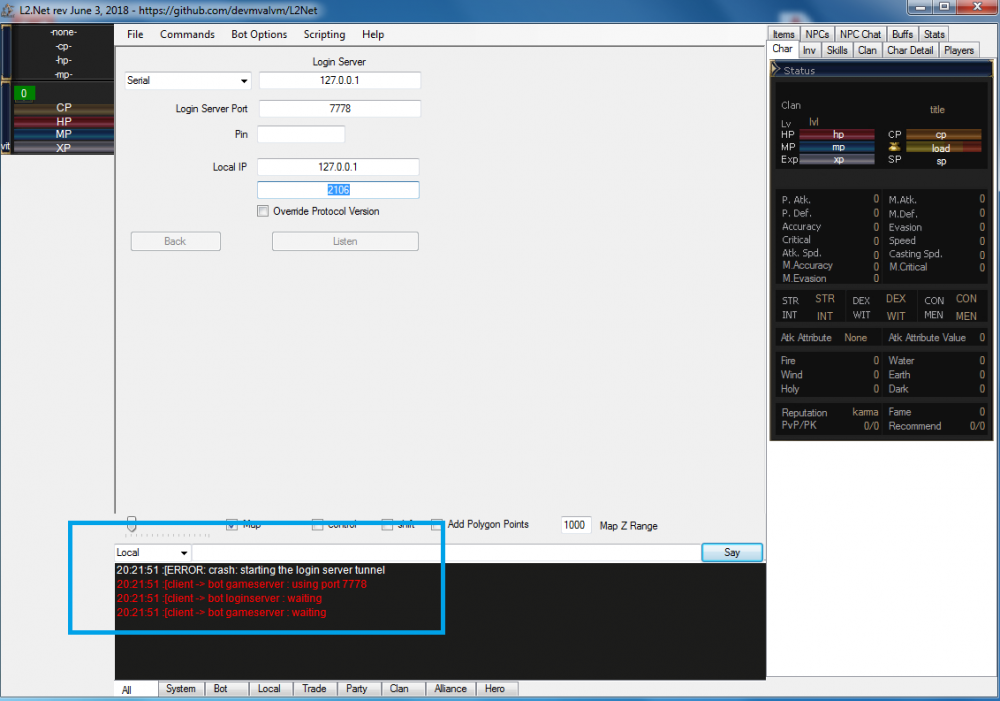Click the weight load icon in Status
Viewport: 1000px width, 701px height.
pos(894,147)
